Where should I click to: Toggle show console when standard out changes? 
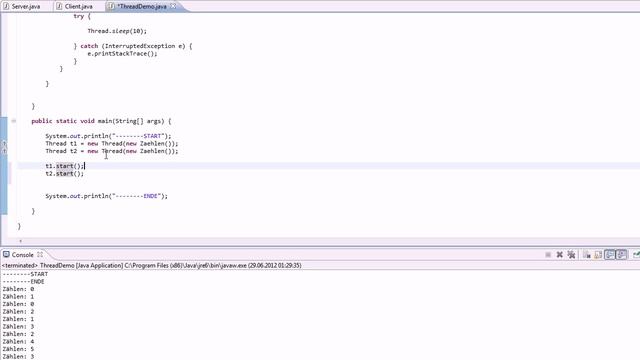pos(610,255)
